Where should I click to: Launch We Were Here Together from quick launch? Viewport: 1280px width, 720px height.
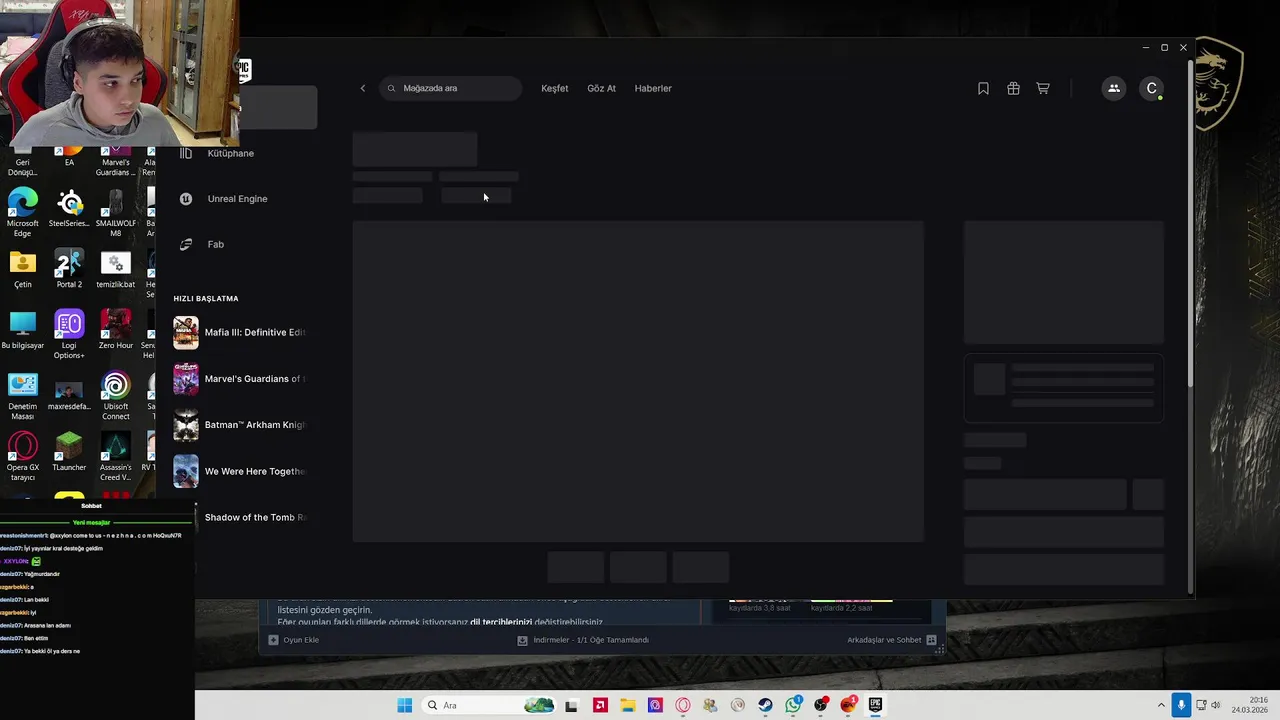coord(240,471)
